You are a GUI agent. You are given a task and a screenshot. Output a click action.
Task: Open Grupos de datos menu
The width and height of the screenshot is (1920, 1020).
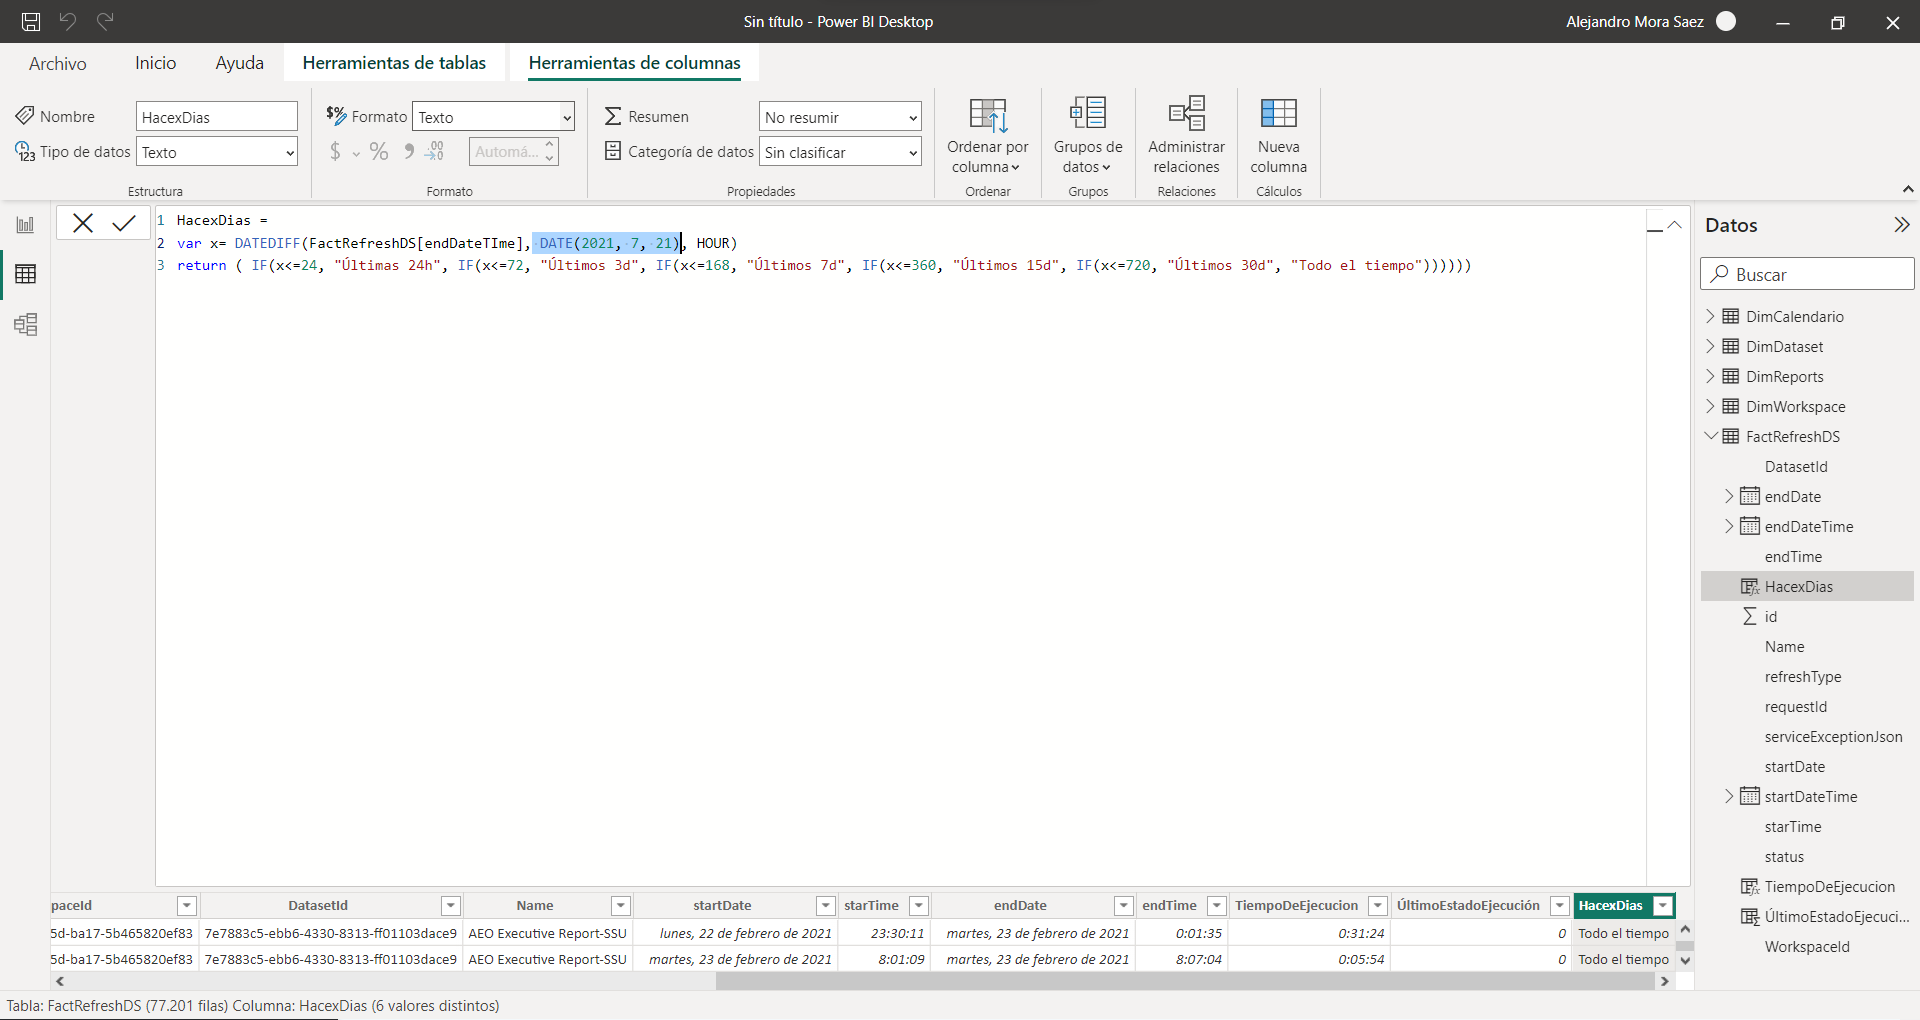point(1087,135)
